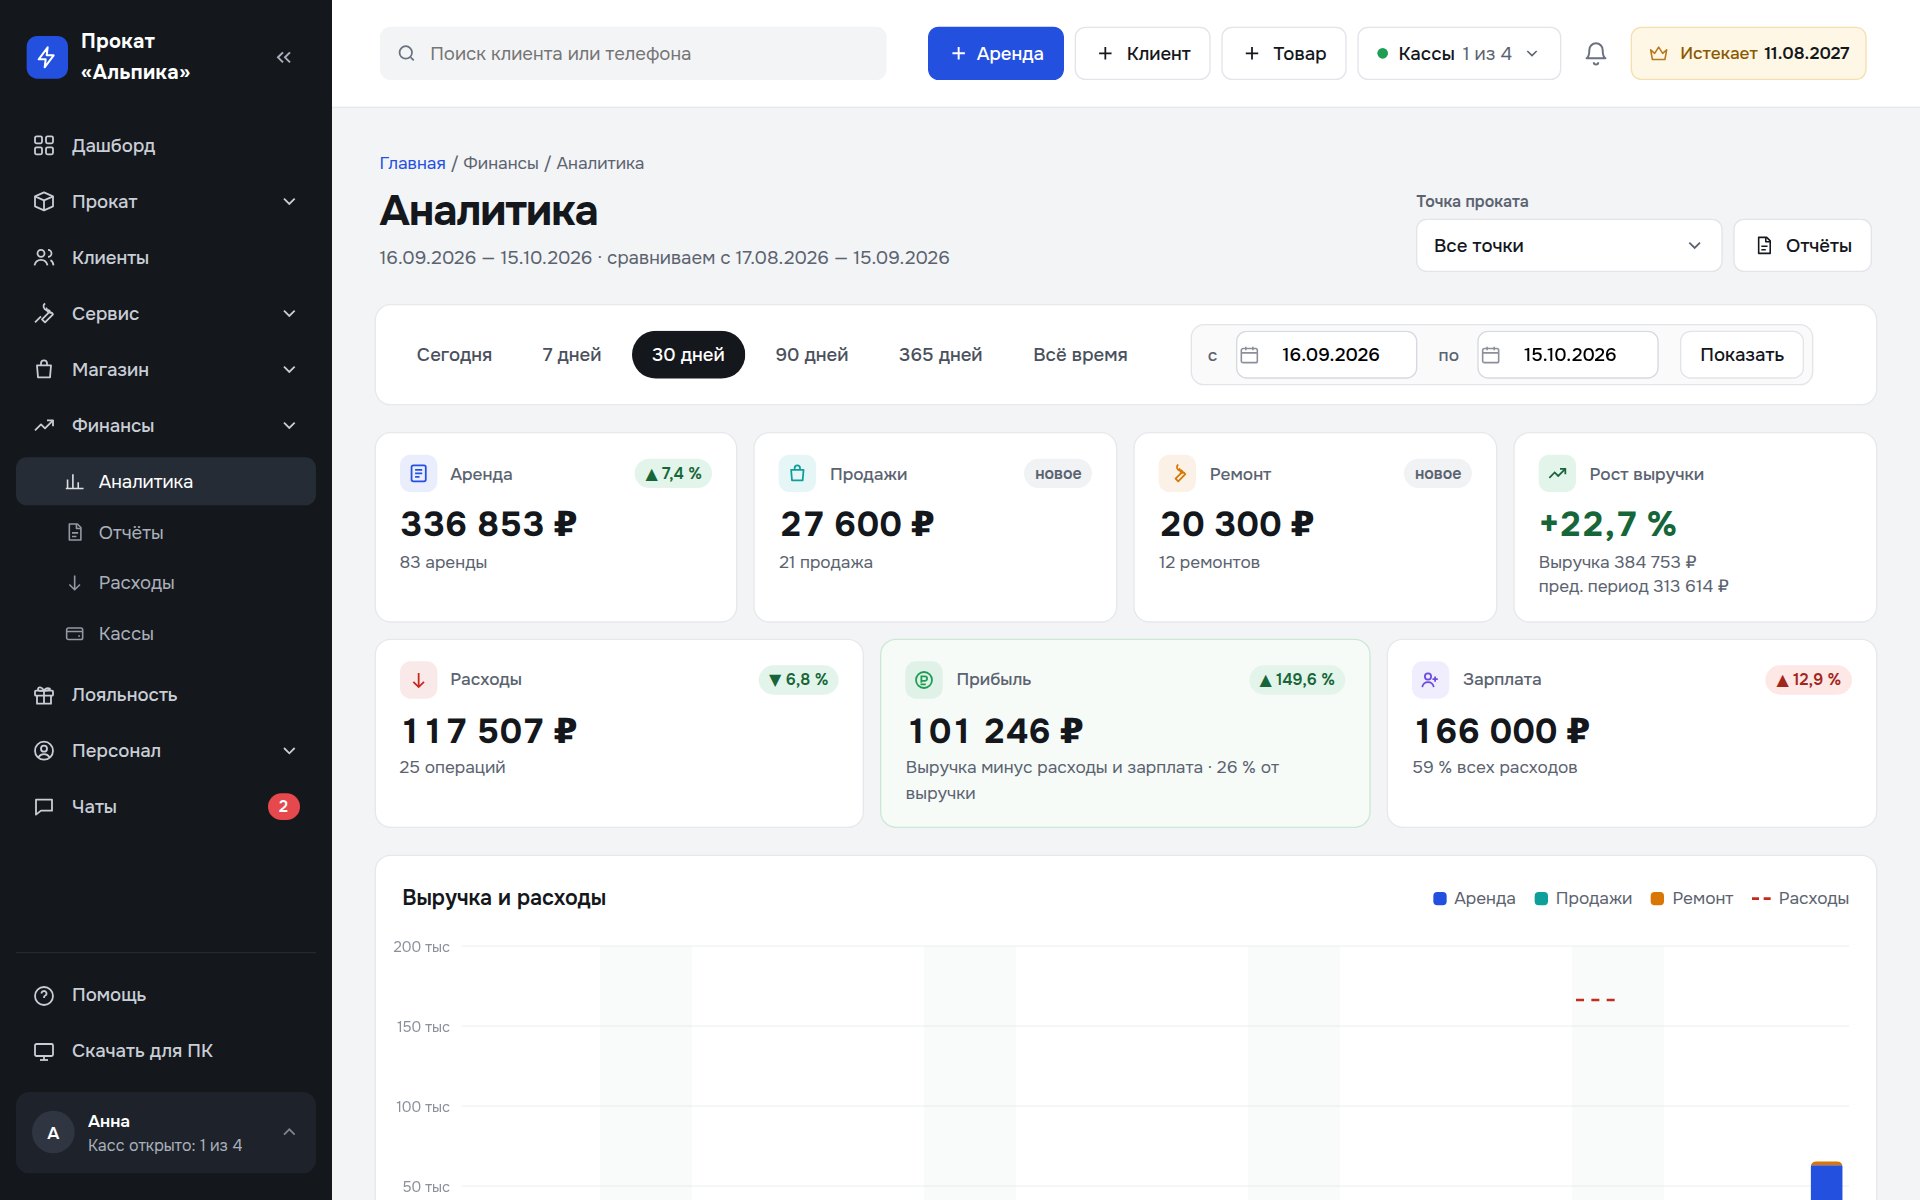Open Чаты with 2 unread messages
The image size is (1920, 1200).
[166, 807]
